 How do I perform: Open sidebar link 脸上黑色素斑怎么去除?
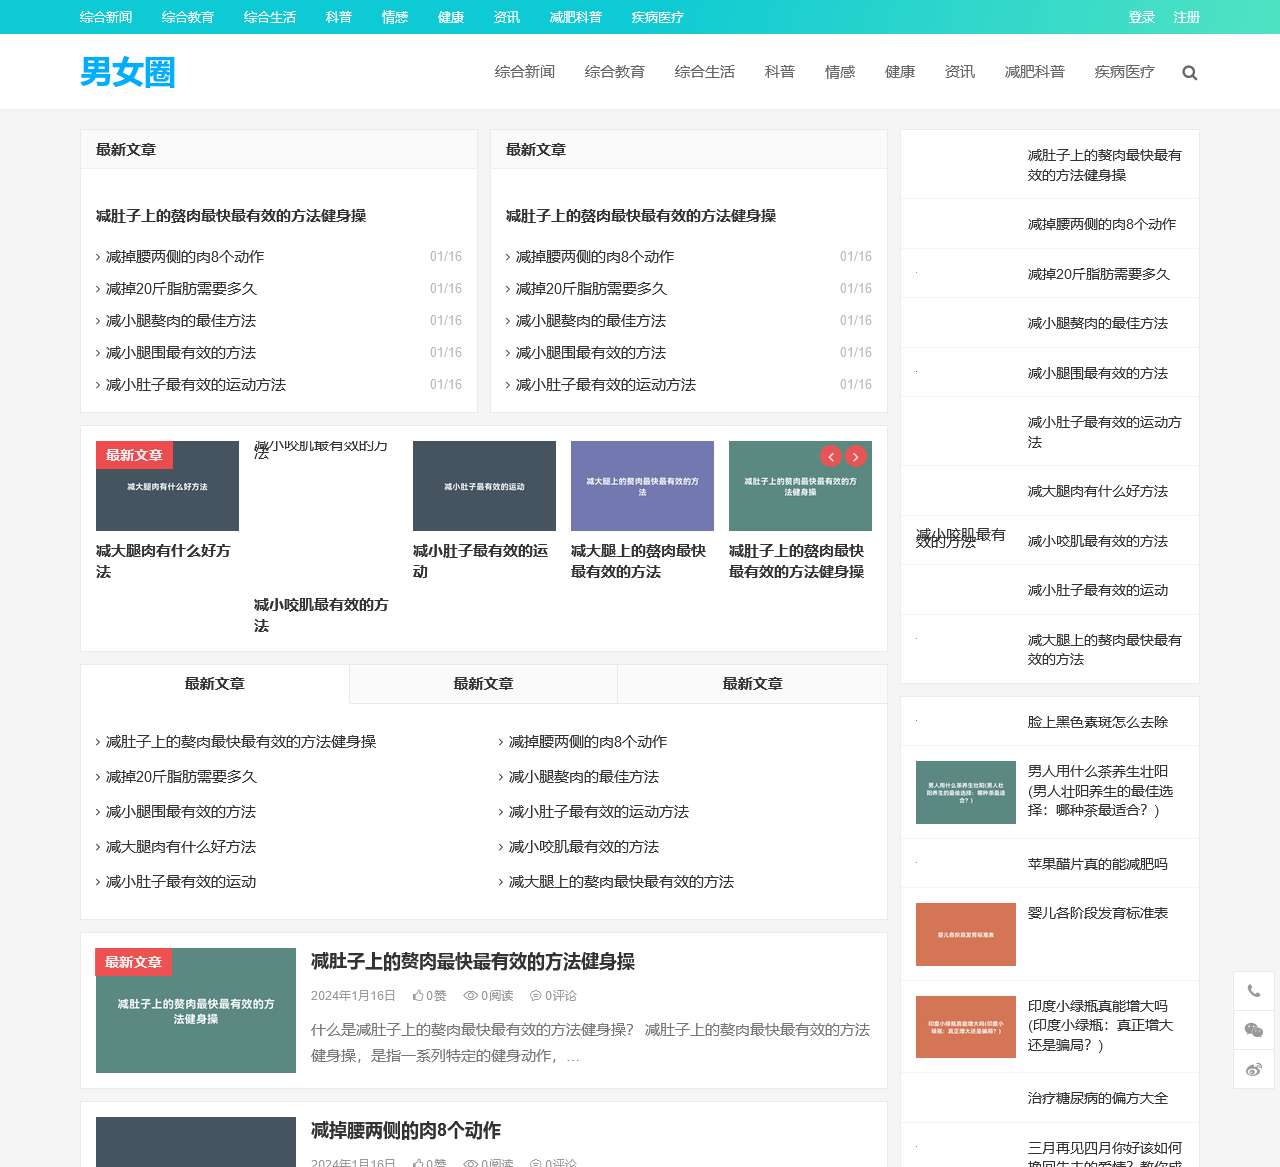[1097, 722]
